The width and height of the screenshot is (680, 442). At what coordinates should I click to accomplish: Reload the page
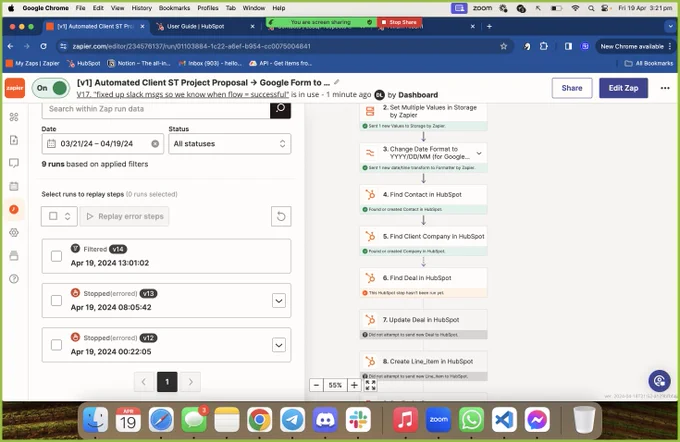pos(43,46)
